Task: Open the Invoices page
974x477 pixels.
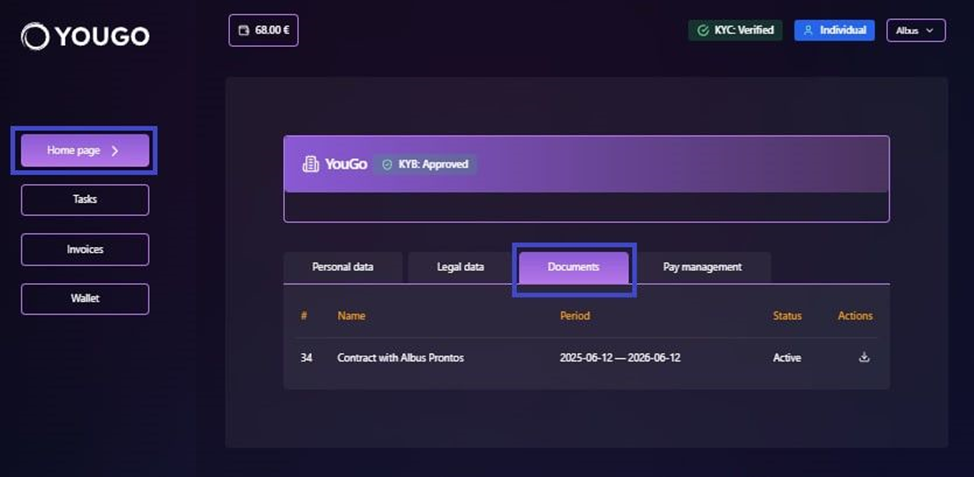Action: tap(85, 250)
